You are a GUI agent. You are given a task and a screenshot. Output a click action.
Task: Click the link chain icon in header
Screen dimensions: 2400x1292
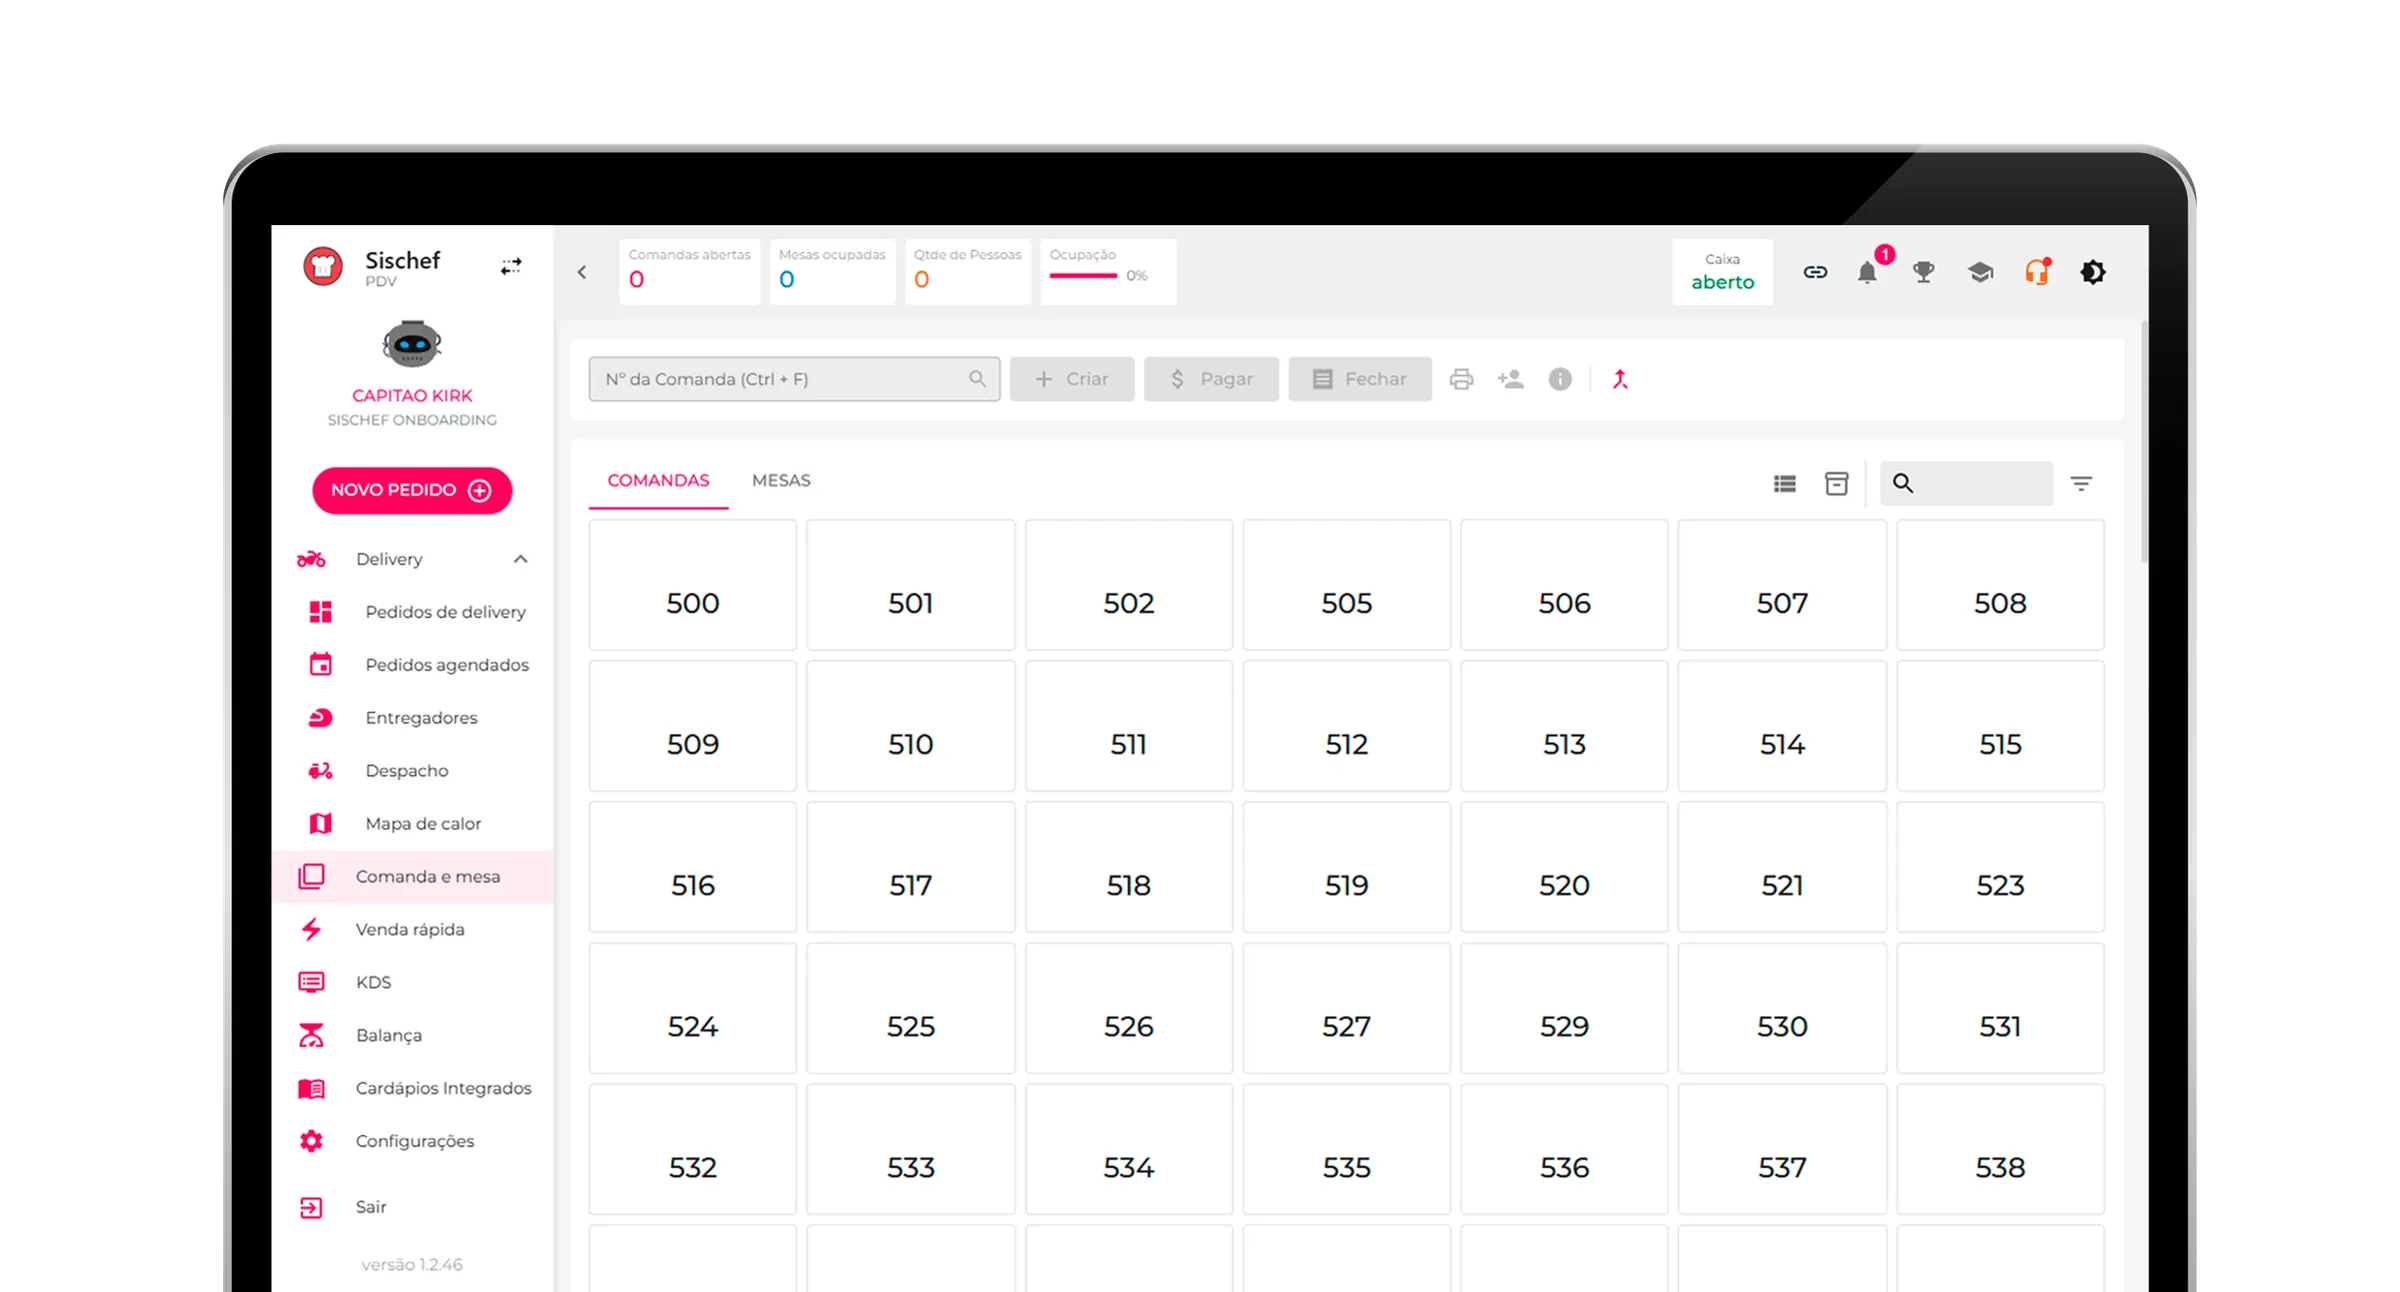pos(1815,272)
